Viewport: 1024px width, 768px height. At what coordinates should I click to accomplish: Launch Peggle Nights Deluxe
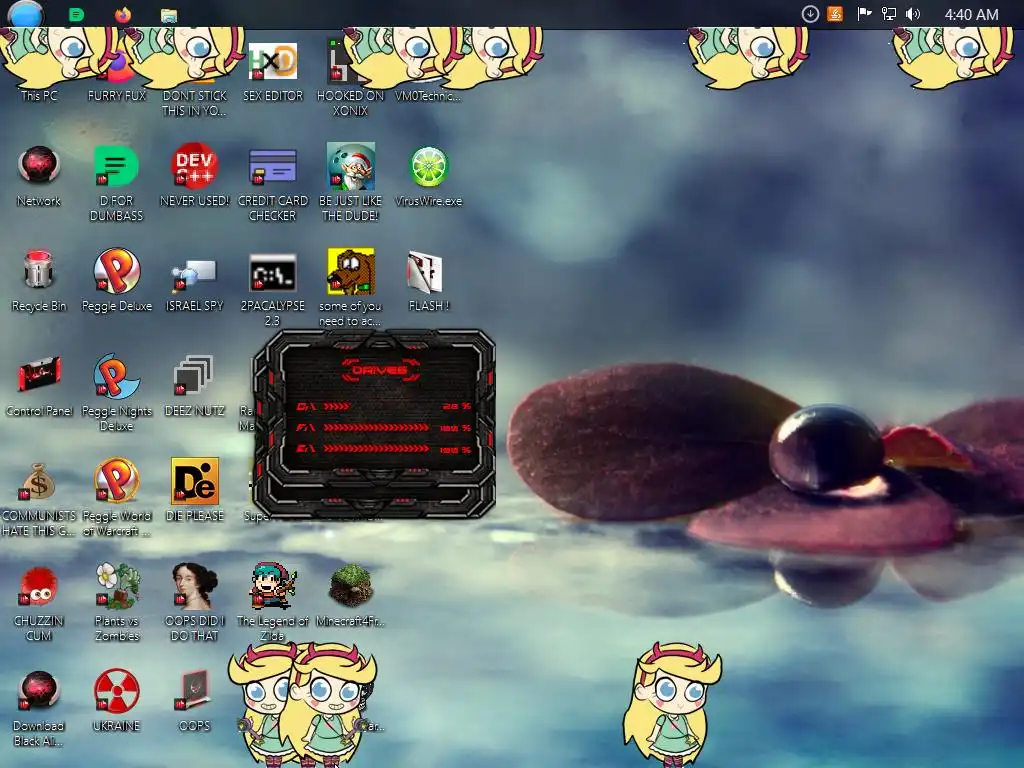[117, 392]
